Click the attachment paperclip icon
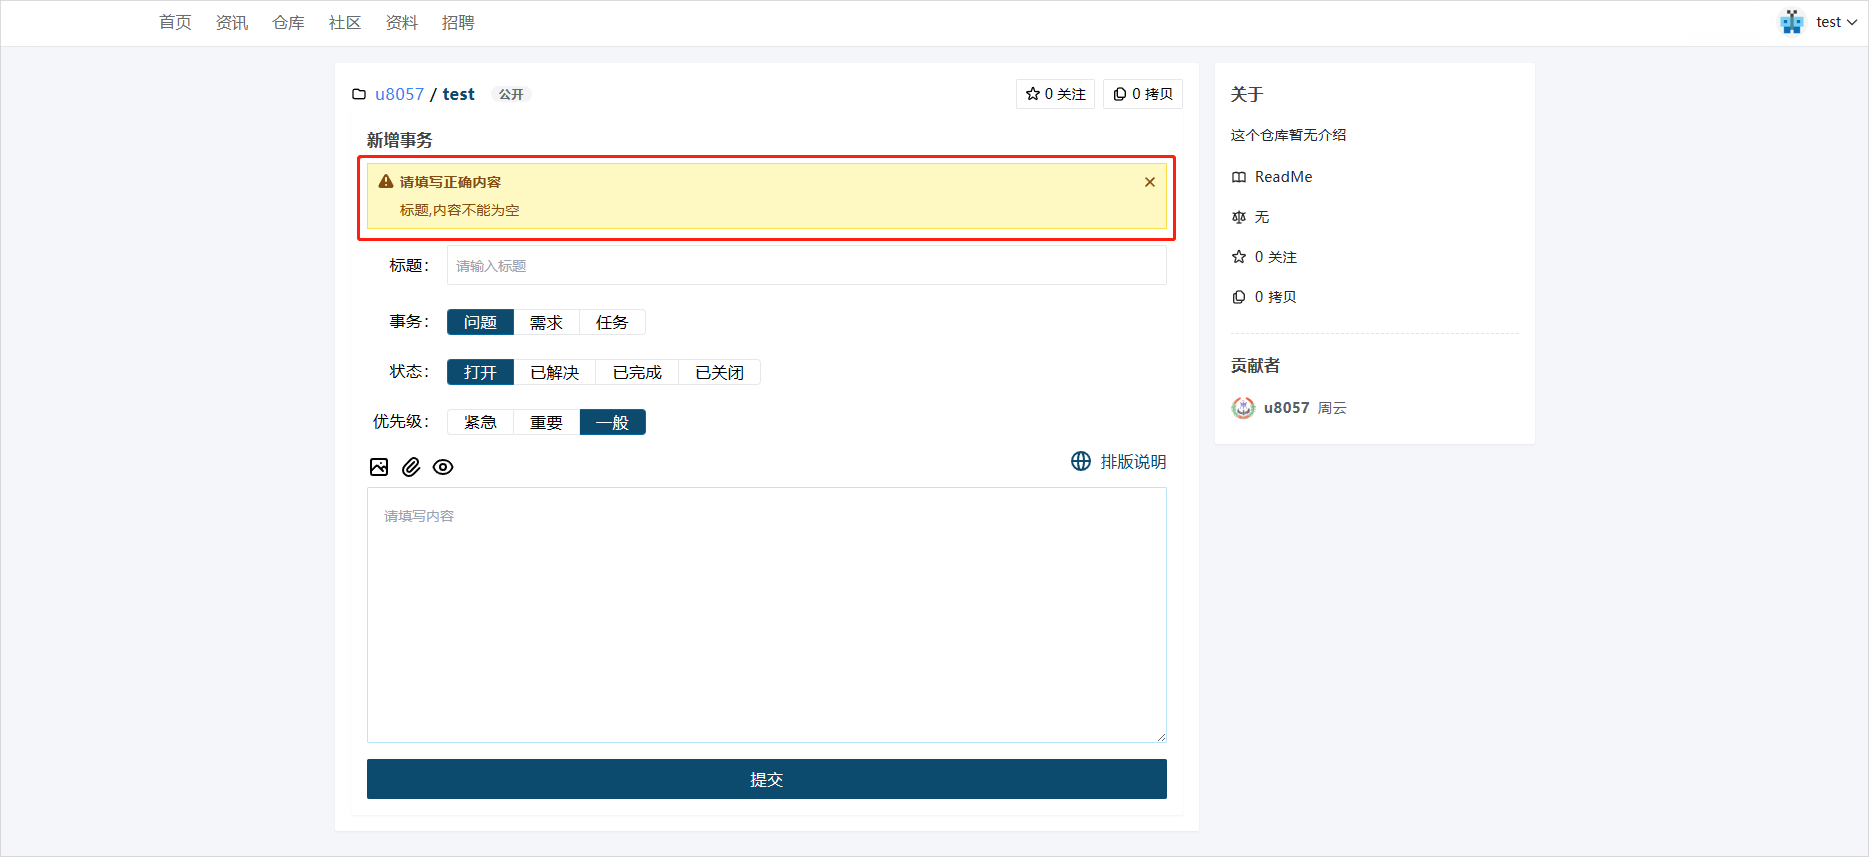The image size is (1869, 857). pyautogui.click(x=411, y=467)
